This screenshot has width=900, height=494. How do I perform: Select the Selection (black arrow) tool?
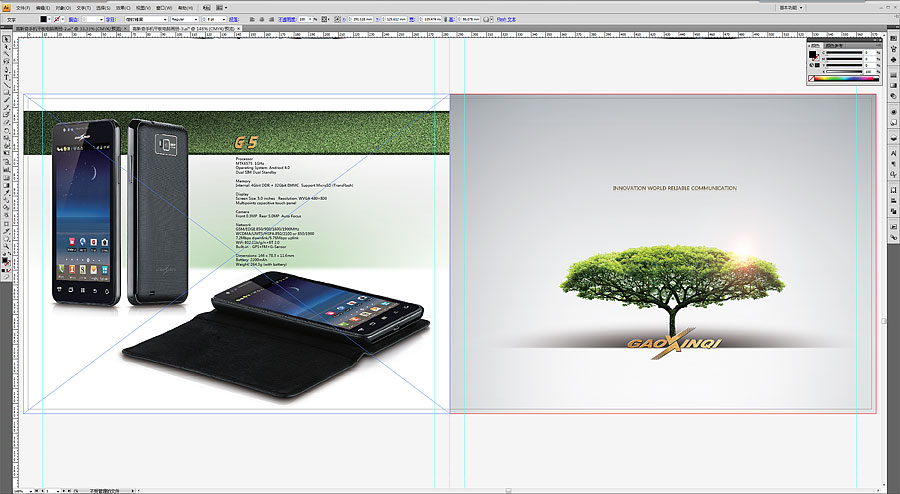(6, 39)
